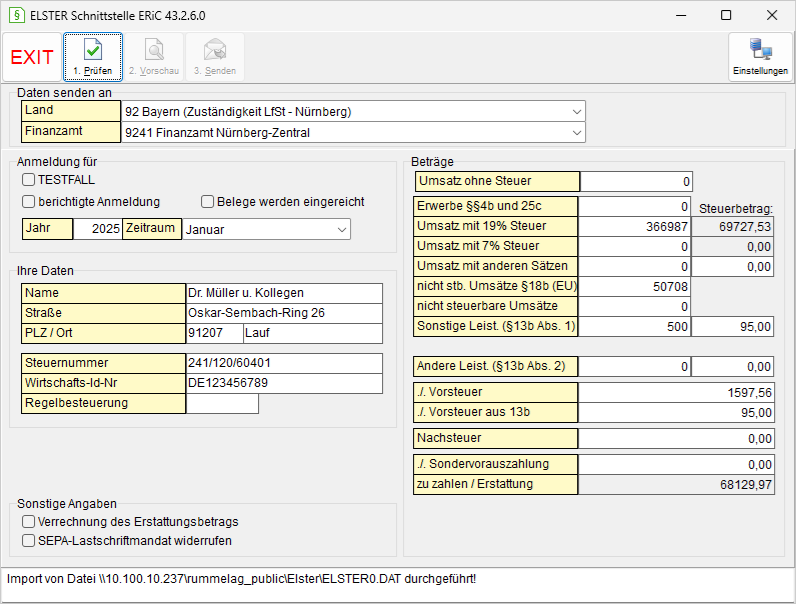Edit the Name field Dr. Müller u. Kollegen
796x605 pixels.
click(x=284, y=293)
